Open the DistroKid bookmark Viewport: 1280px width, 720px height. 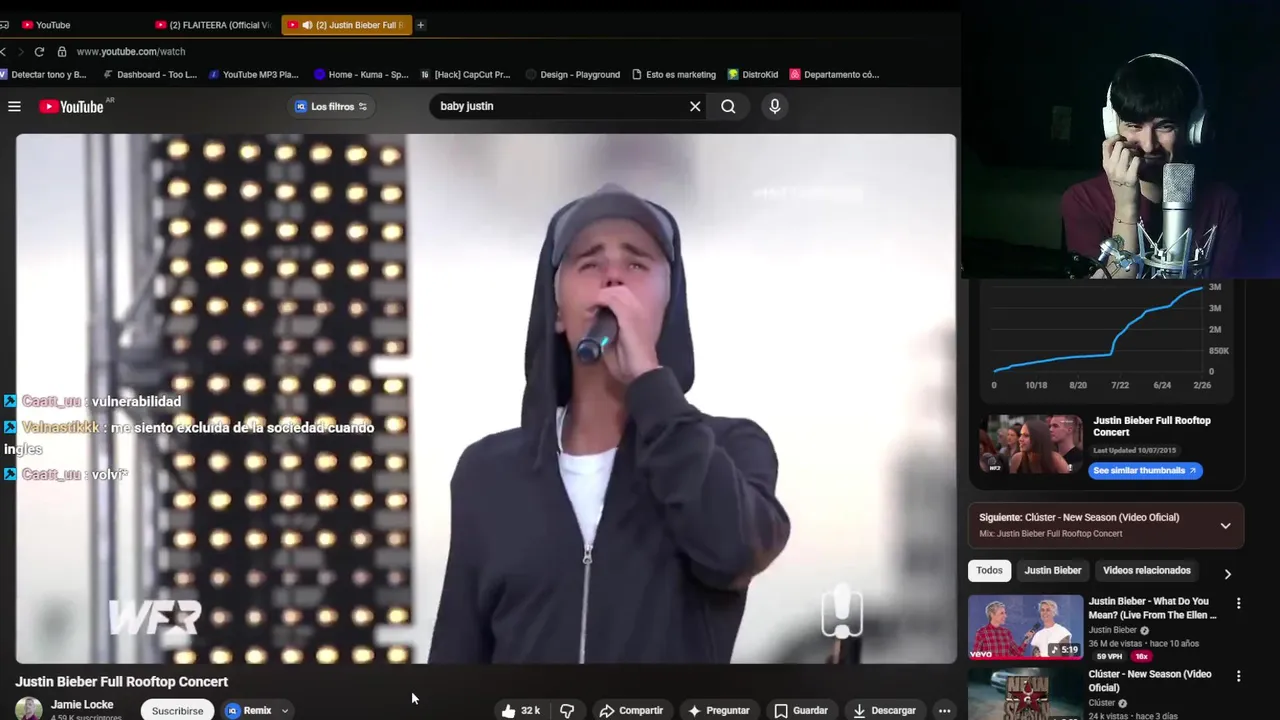[753, 74]
